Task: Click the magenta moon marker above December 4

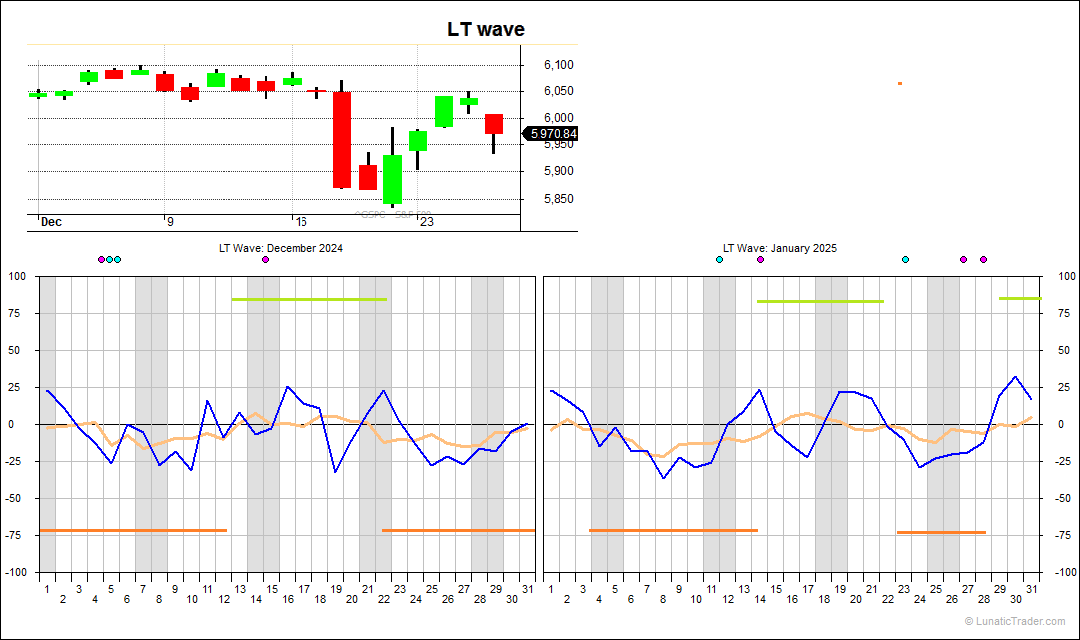Action: [101, 258]
